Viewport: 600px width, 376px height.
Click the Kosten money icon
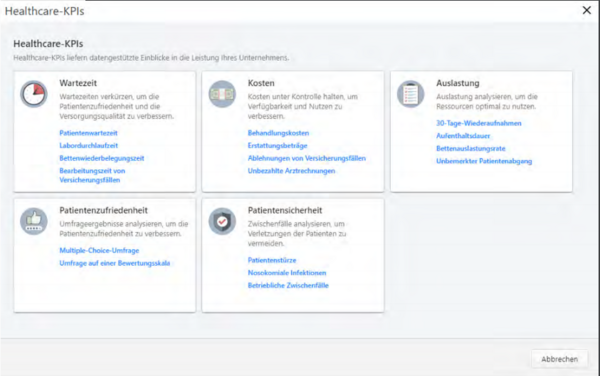(x=222, y=94)
